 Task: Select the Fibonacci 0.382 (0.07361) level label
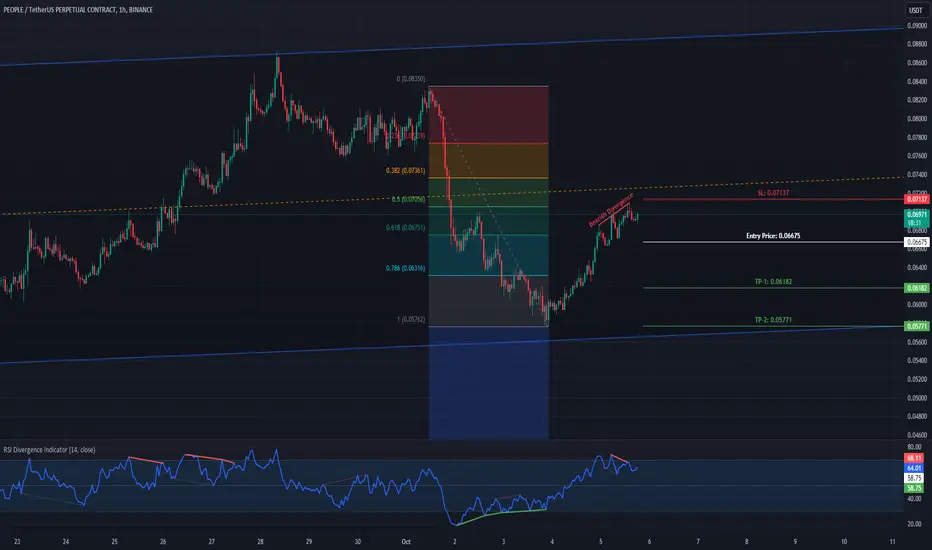(x=405, y=171)
